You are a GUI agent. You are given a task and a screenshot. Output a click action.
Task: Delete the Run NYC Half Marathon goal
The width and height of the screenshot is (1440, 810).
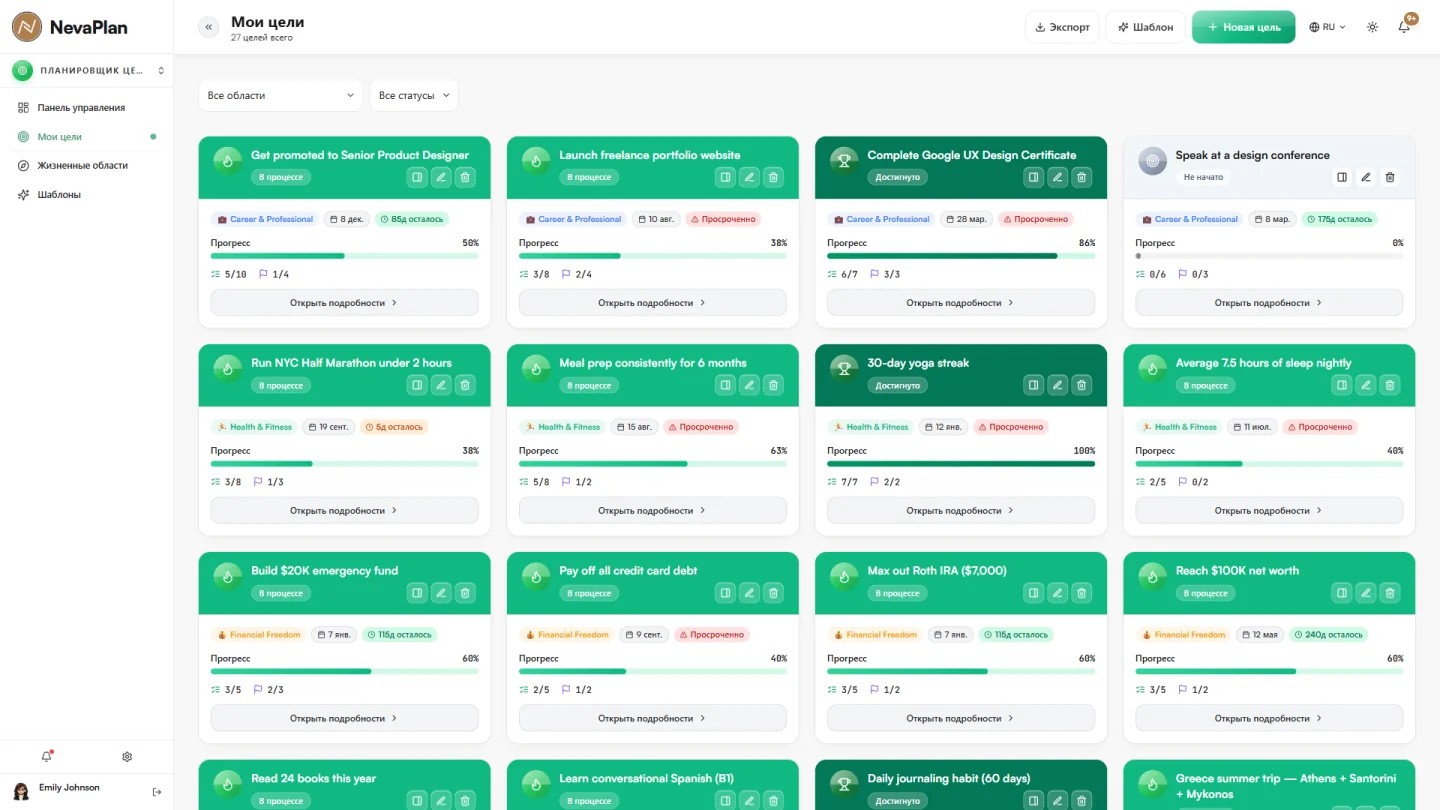pos(465,385)
